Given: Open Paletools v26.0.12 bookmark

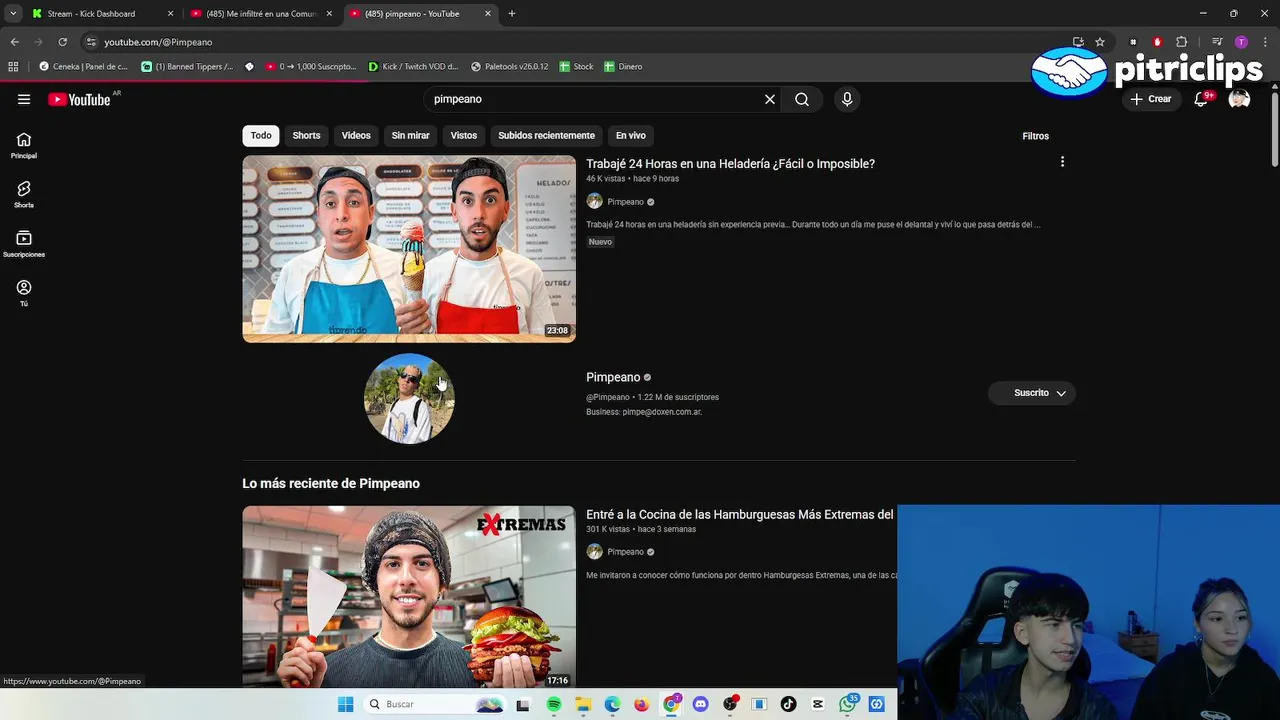Looking at the screenshot, I should point(509,67).
